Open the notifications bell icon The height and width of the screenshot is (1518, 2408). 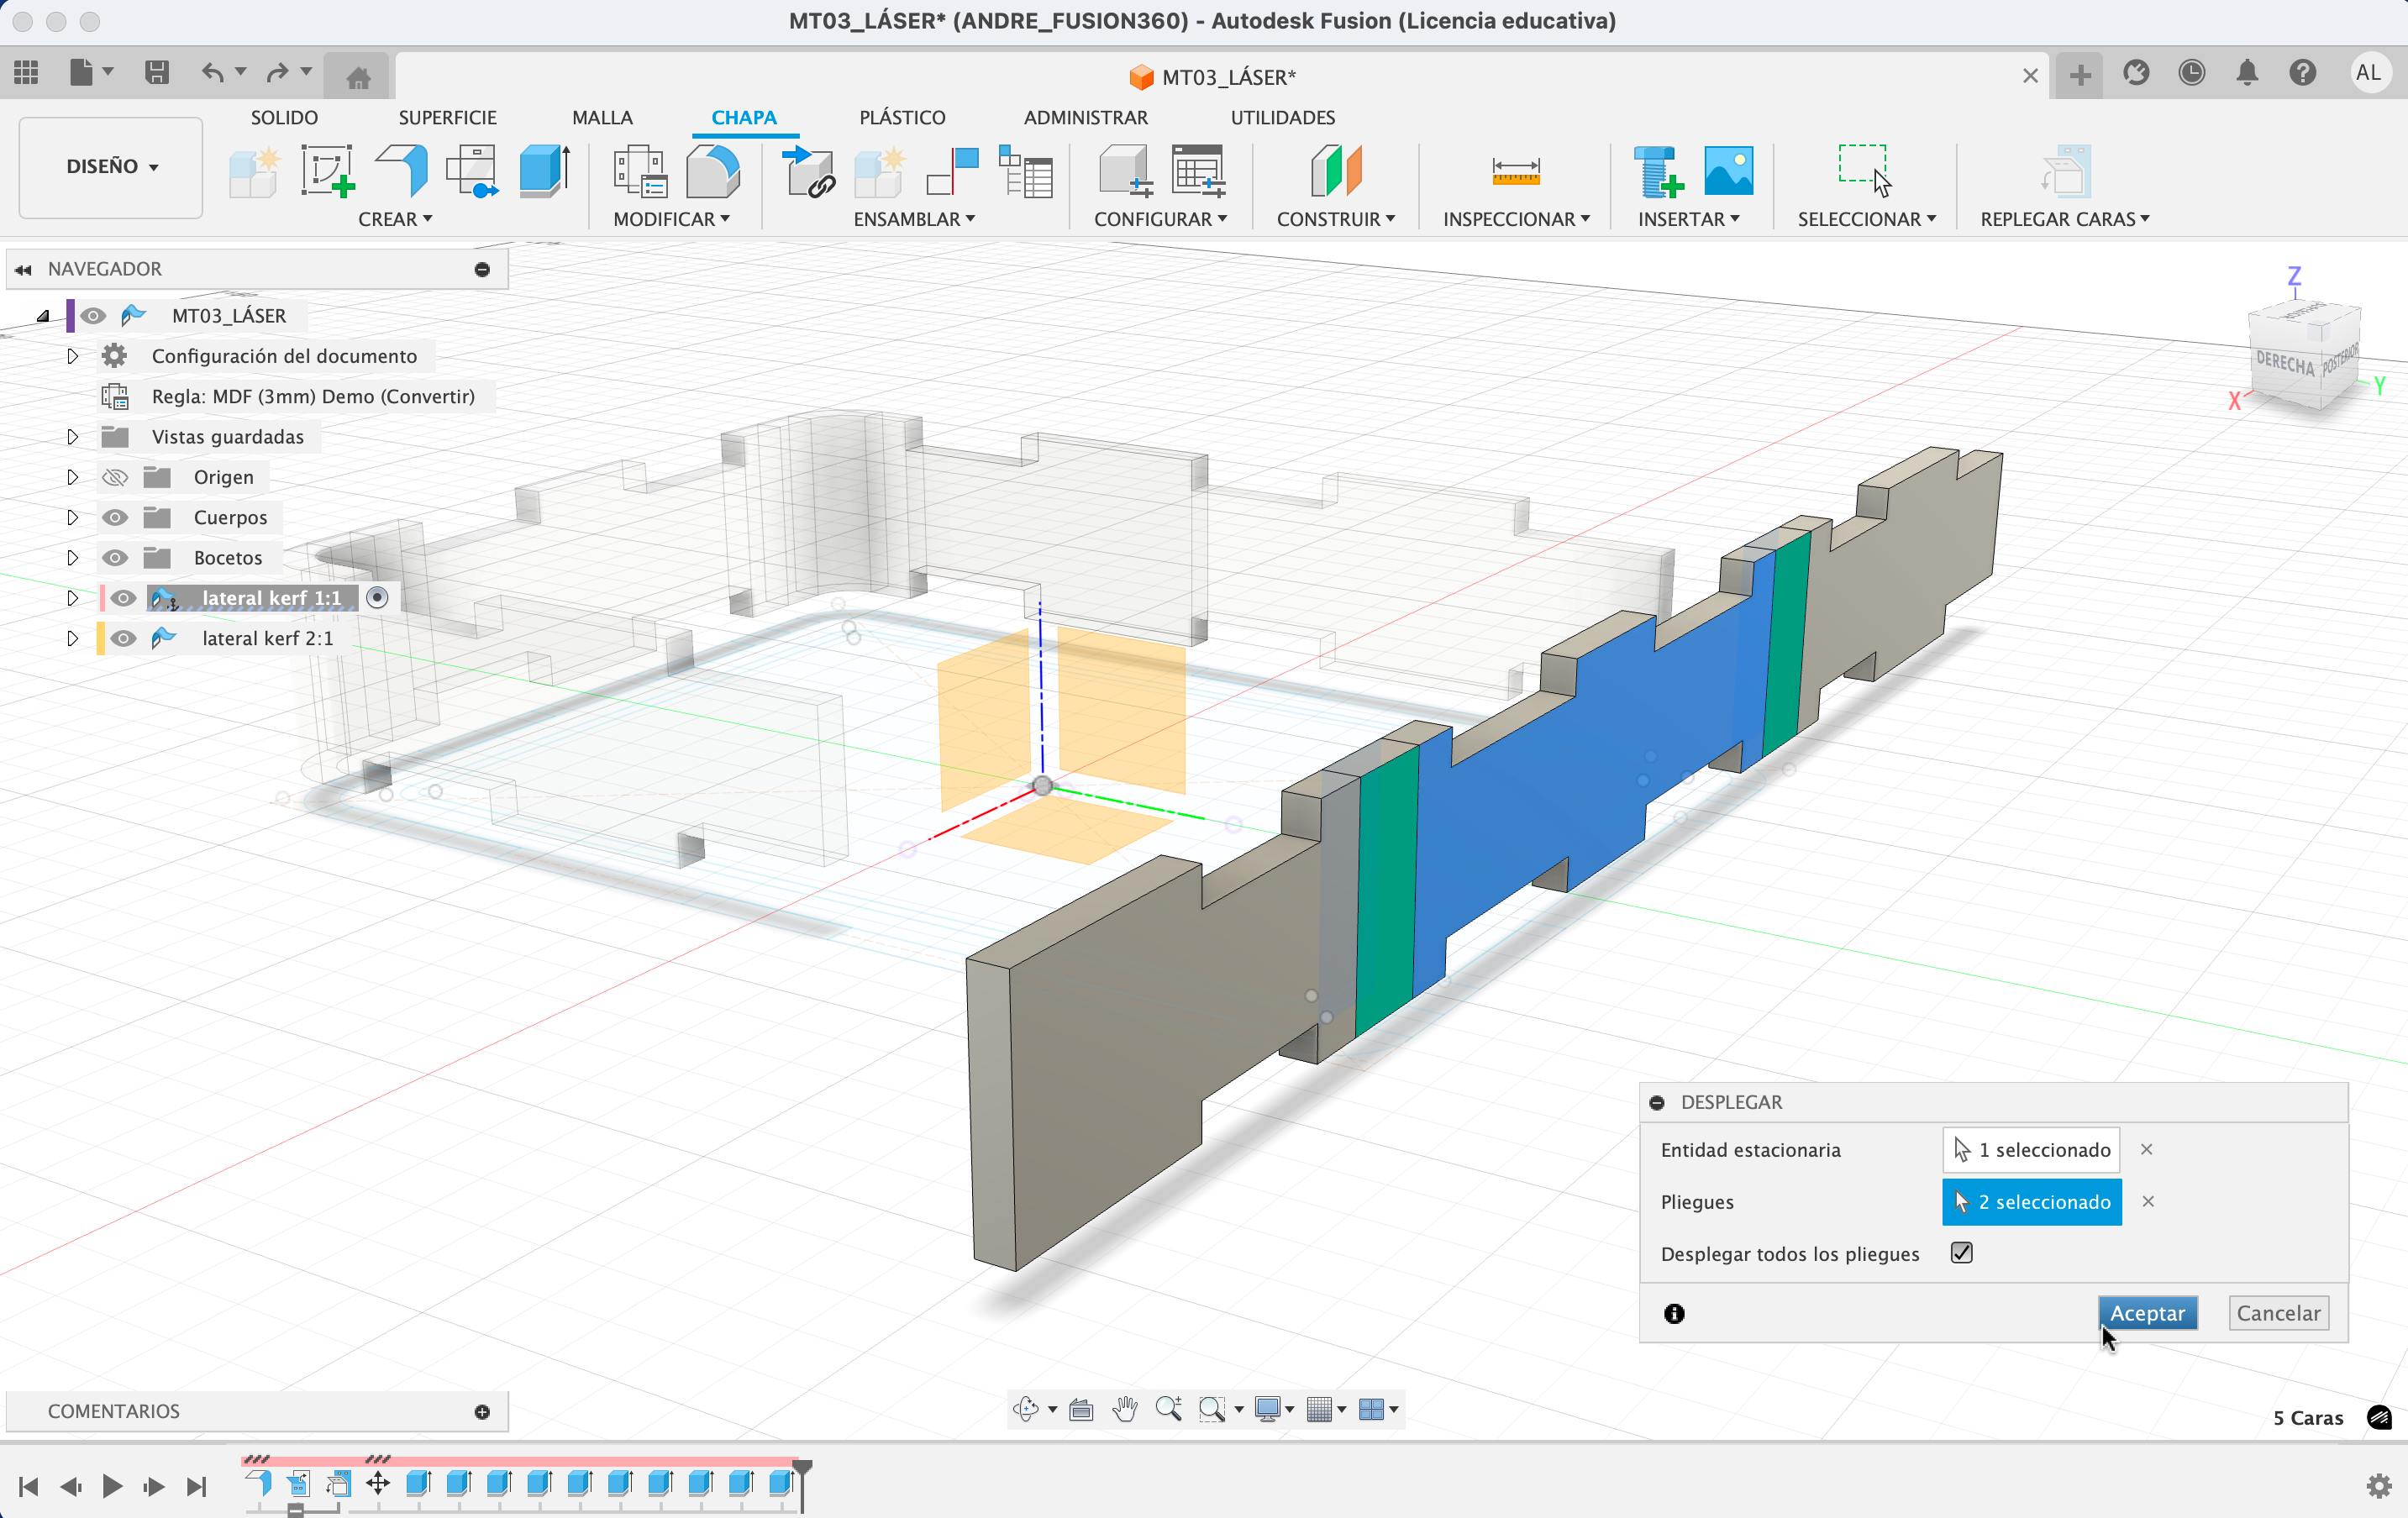pos(2247,73)
